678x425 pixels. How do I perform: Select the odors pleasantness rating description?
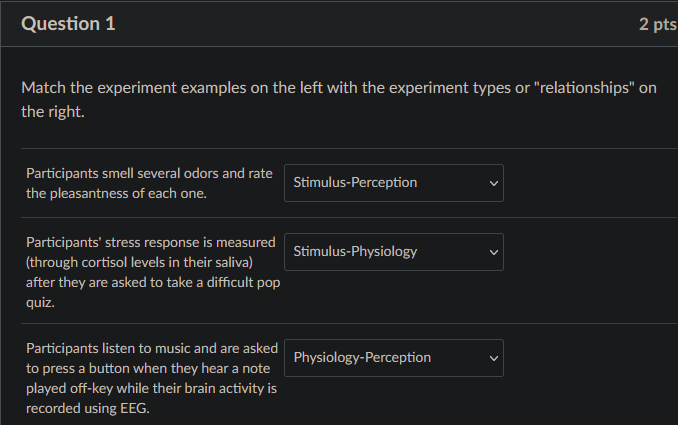[x=149, y=183]
